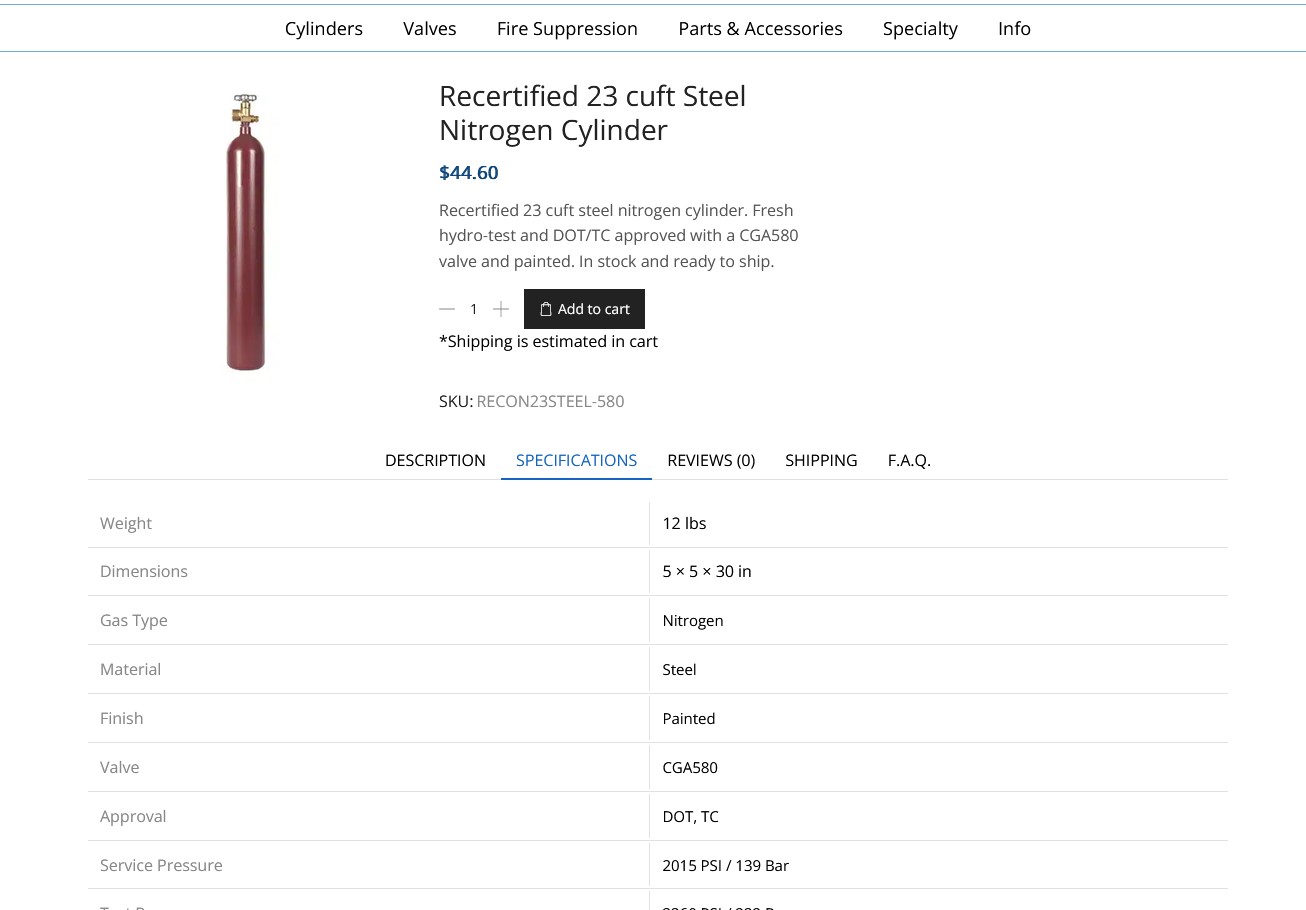Open the Specialty menu

920,29
